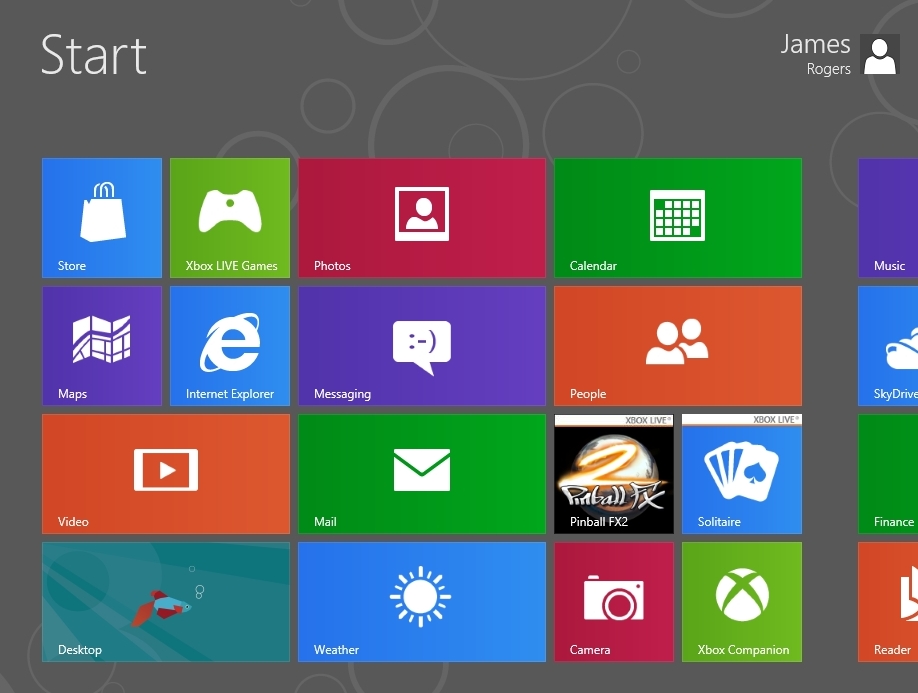The width and height of the screenshot is (918, 693).
Task: Open Internet Explorer tile
Action: pyautogui.click(x=230, y=346)
